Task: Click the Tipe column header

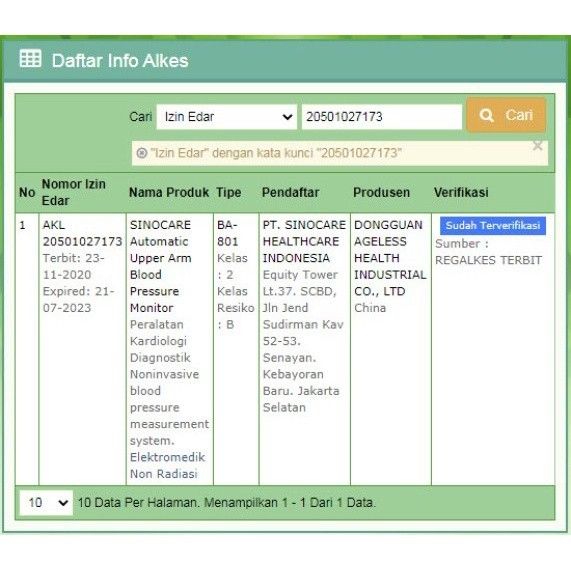Action: click(229, 192)
